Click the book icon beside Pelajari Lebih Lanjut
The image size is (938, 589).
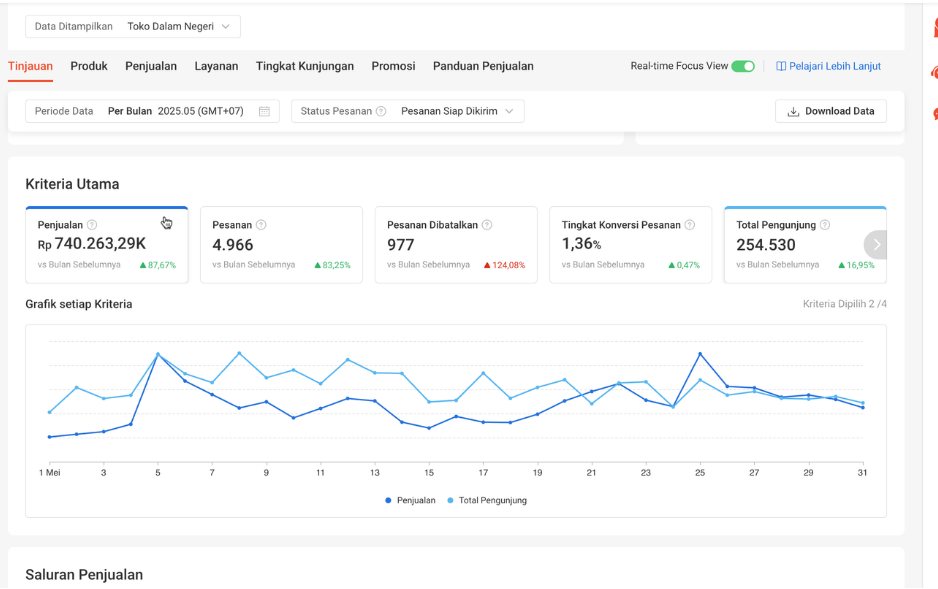point(781,66)
